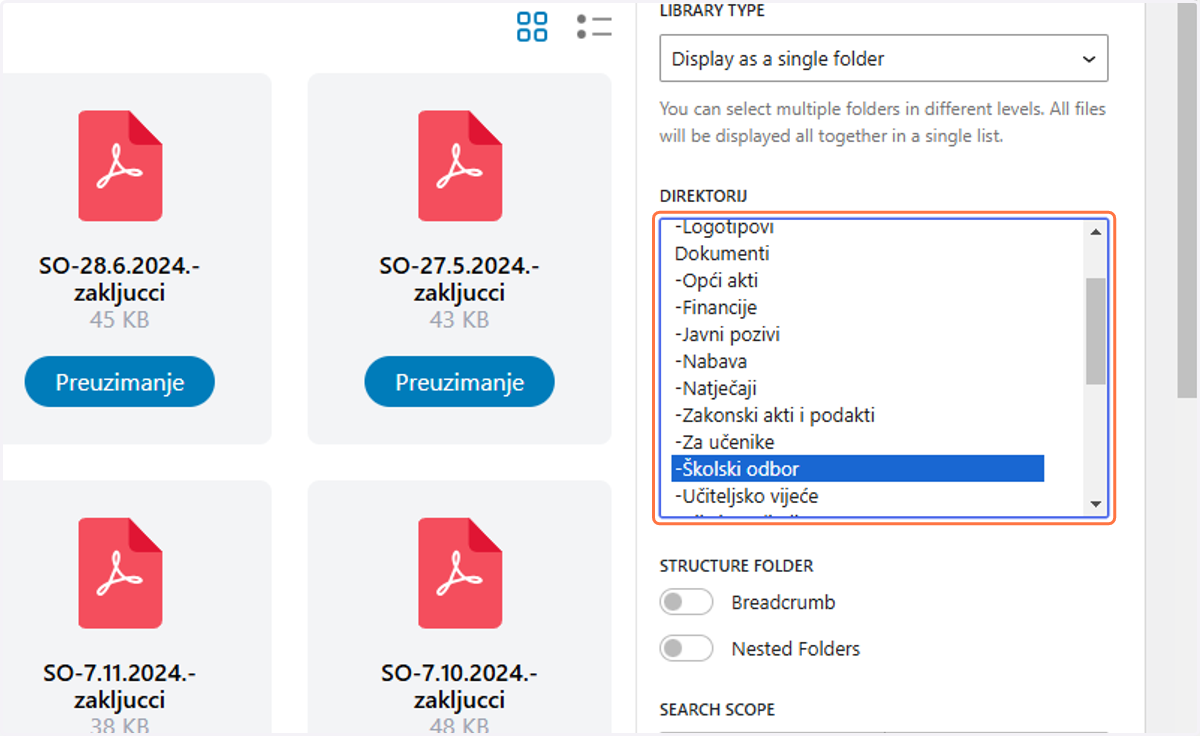Toggle the Nested Folders switch
Image resolution: width=1200 pixels, height=736 pixels.
[686, 649]
